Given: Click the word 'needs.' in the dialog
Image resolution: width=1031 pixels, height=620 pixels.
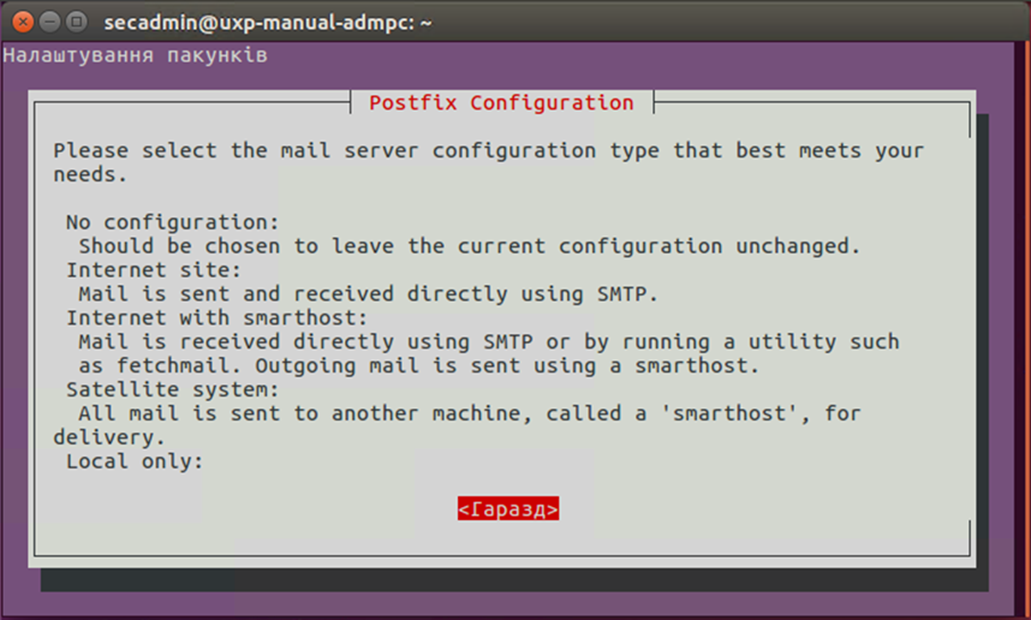Looking at the screenshot, I should [x=90, y=175].
